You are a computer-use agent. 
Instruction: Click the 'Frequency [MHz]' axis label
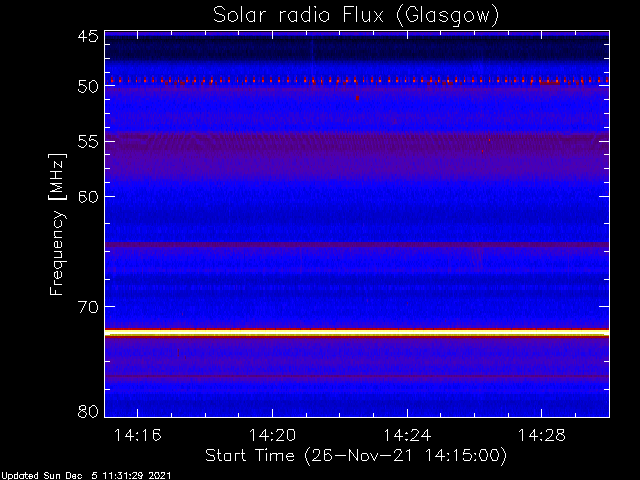pos(57,224)
